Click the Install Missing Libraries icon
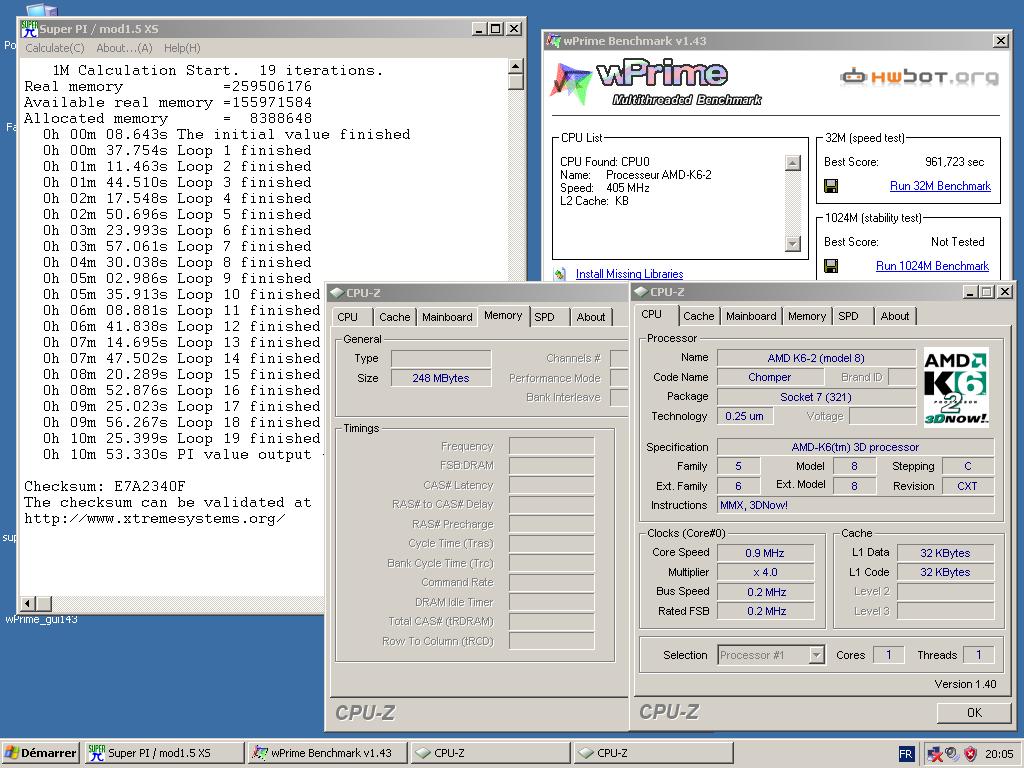Viewport: 1024px width, 768px height. pyautogui.click(x=560, y=274)
